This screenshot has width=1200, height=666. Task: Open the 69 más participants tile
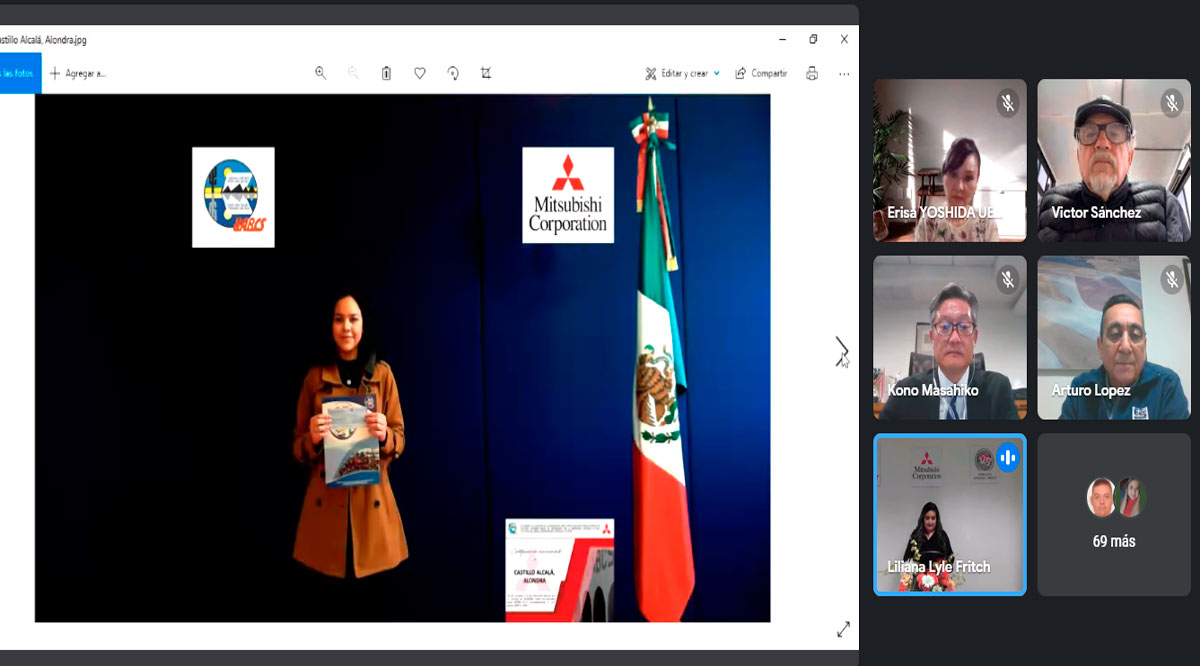coord(1114,514)
